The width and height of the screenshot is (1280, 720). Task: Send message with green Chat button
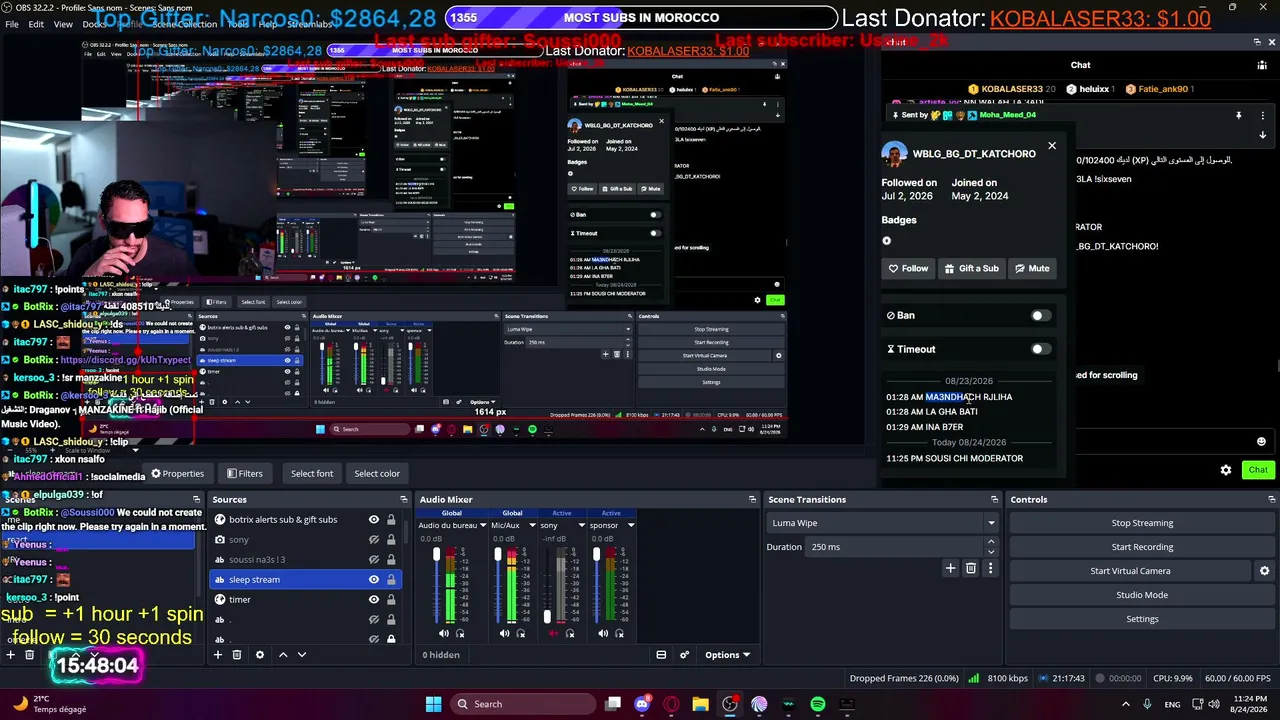(x=1258, y=470)
